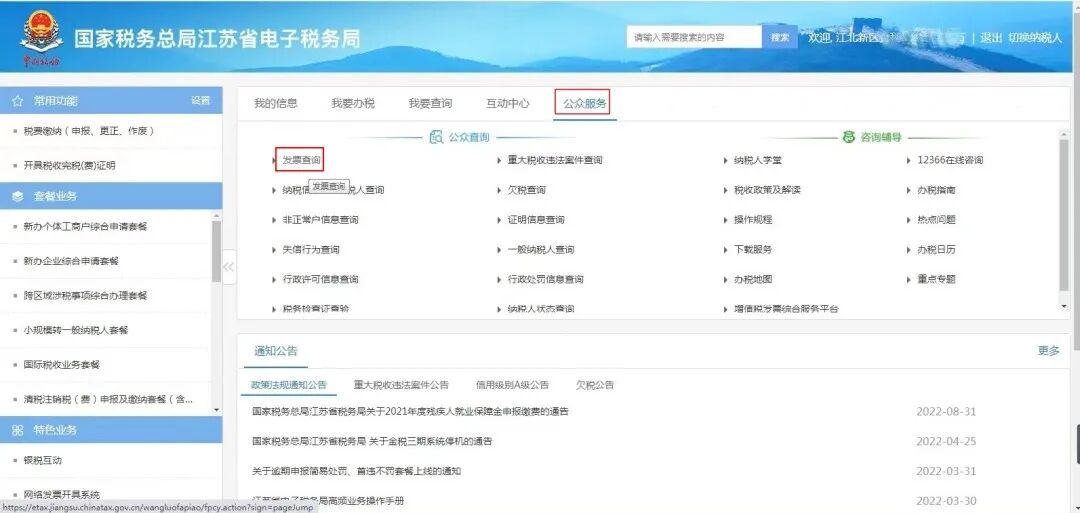Open sidebar item 开具税收完税(费)证明
Image resolution: width=1080 pixels, height=513 pixels.
(70, 165)
